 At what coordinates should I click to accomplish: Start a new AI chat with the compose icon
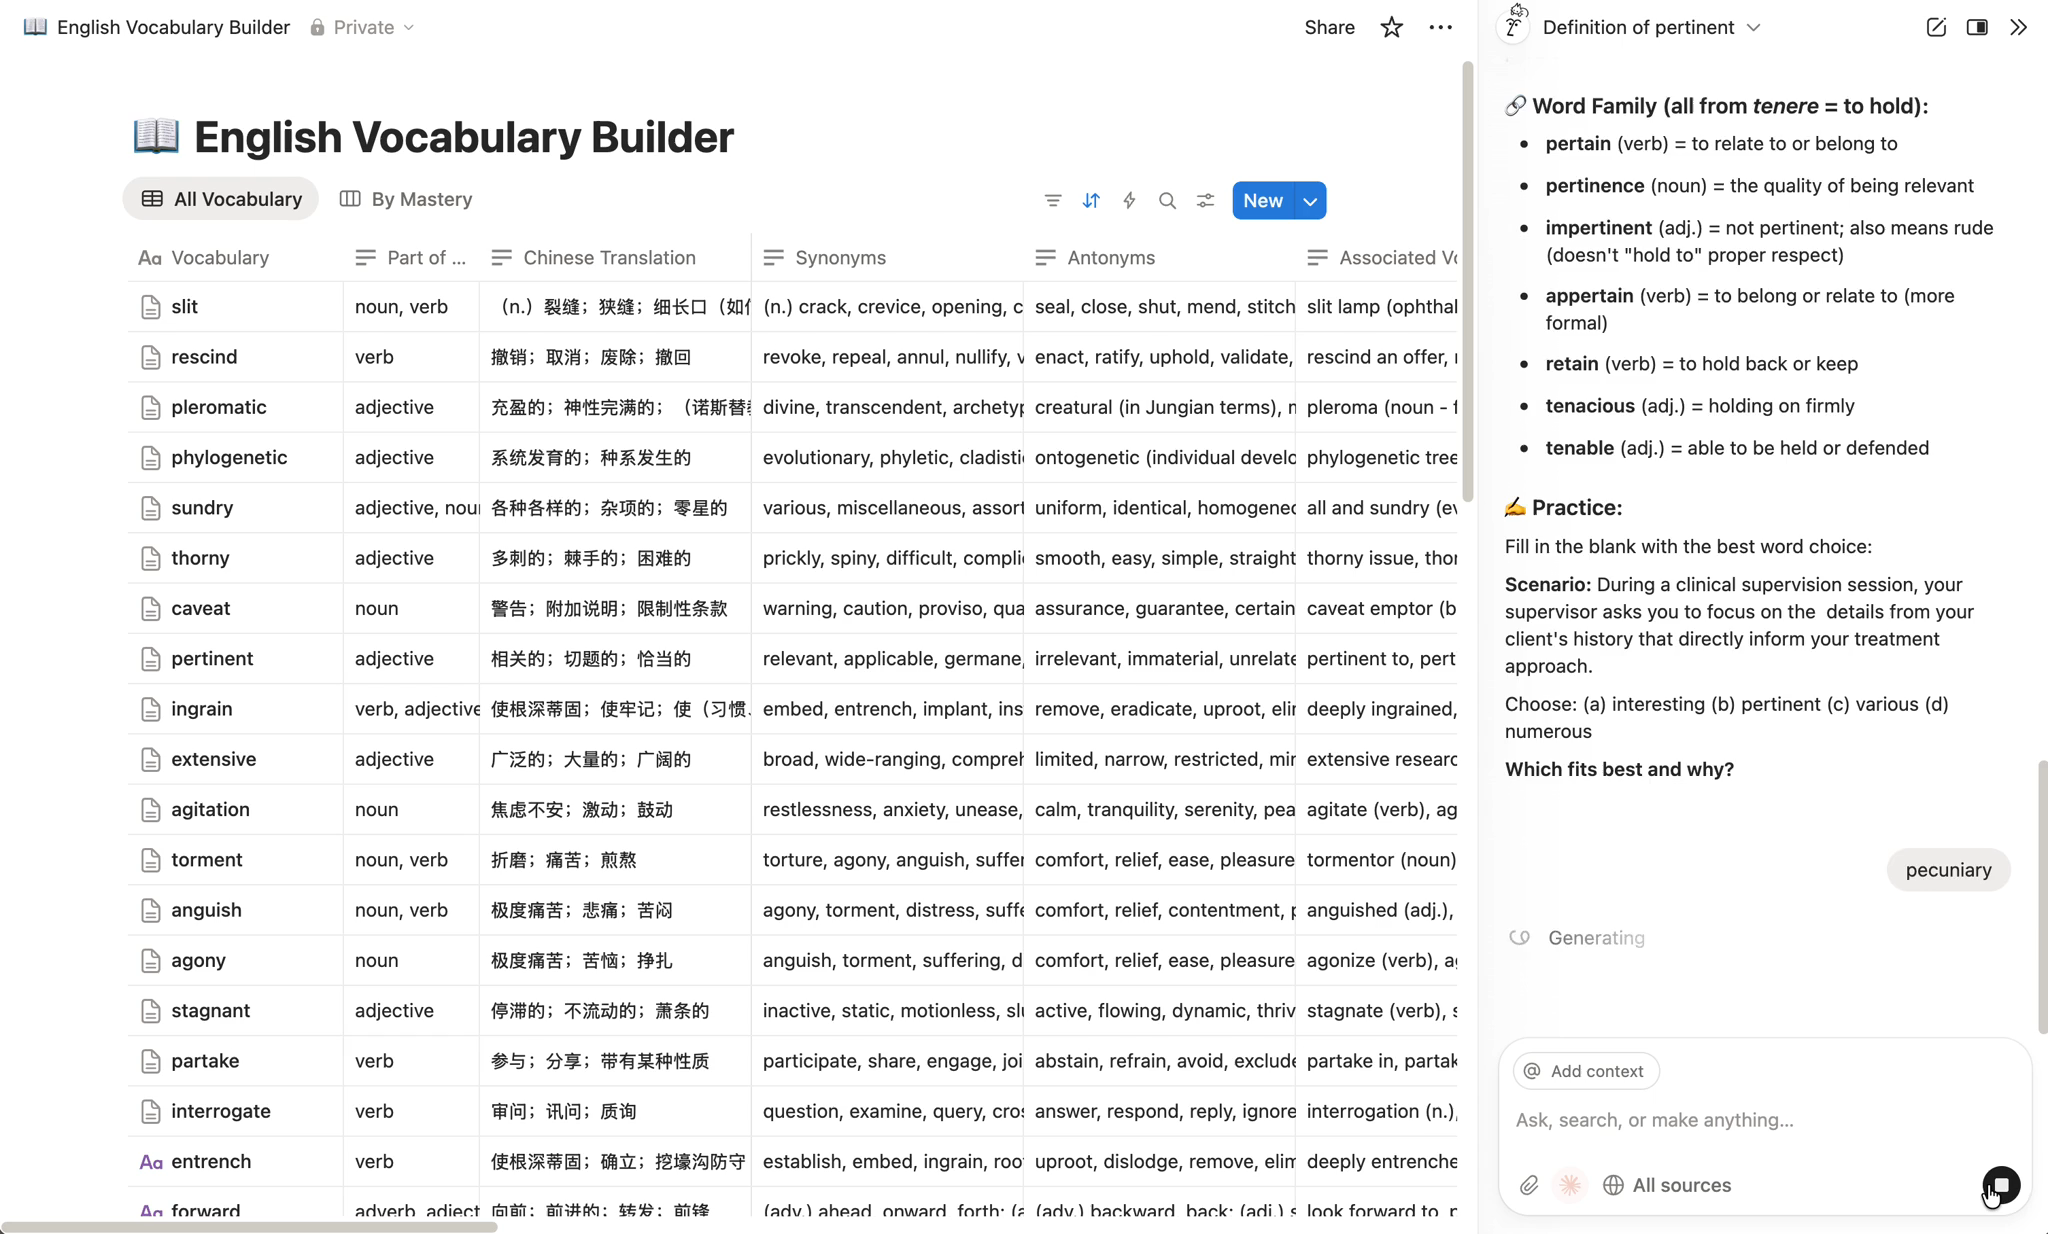pos(1936,27)
